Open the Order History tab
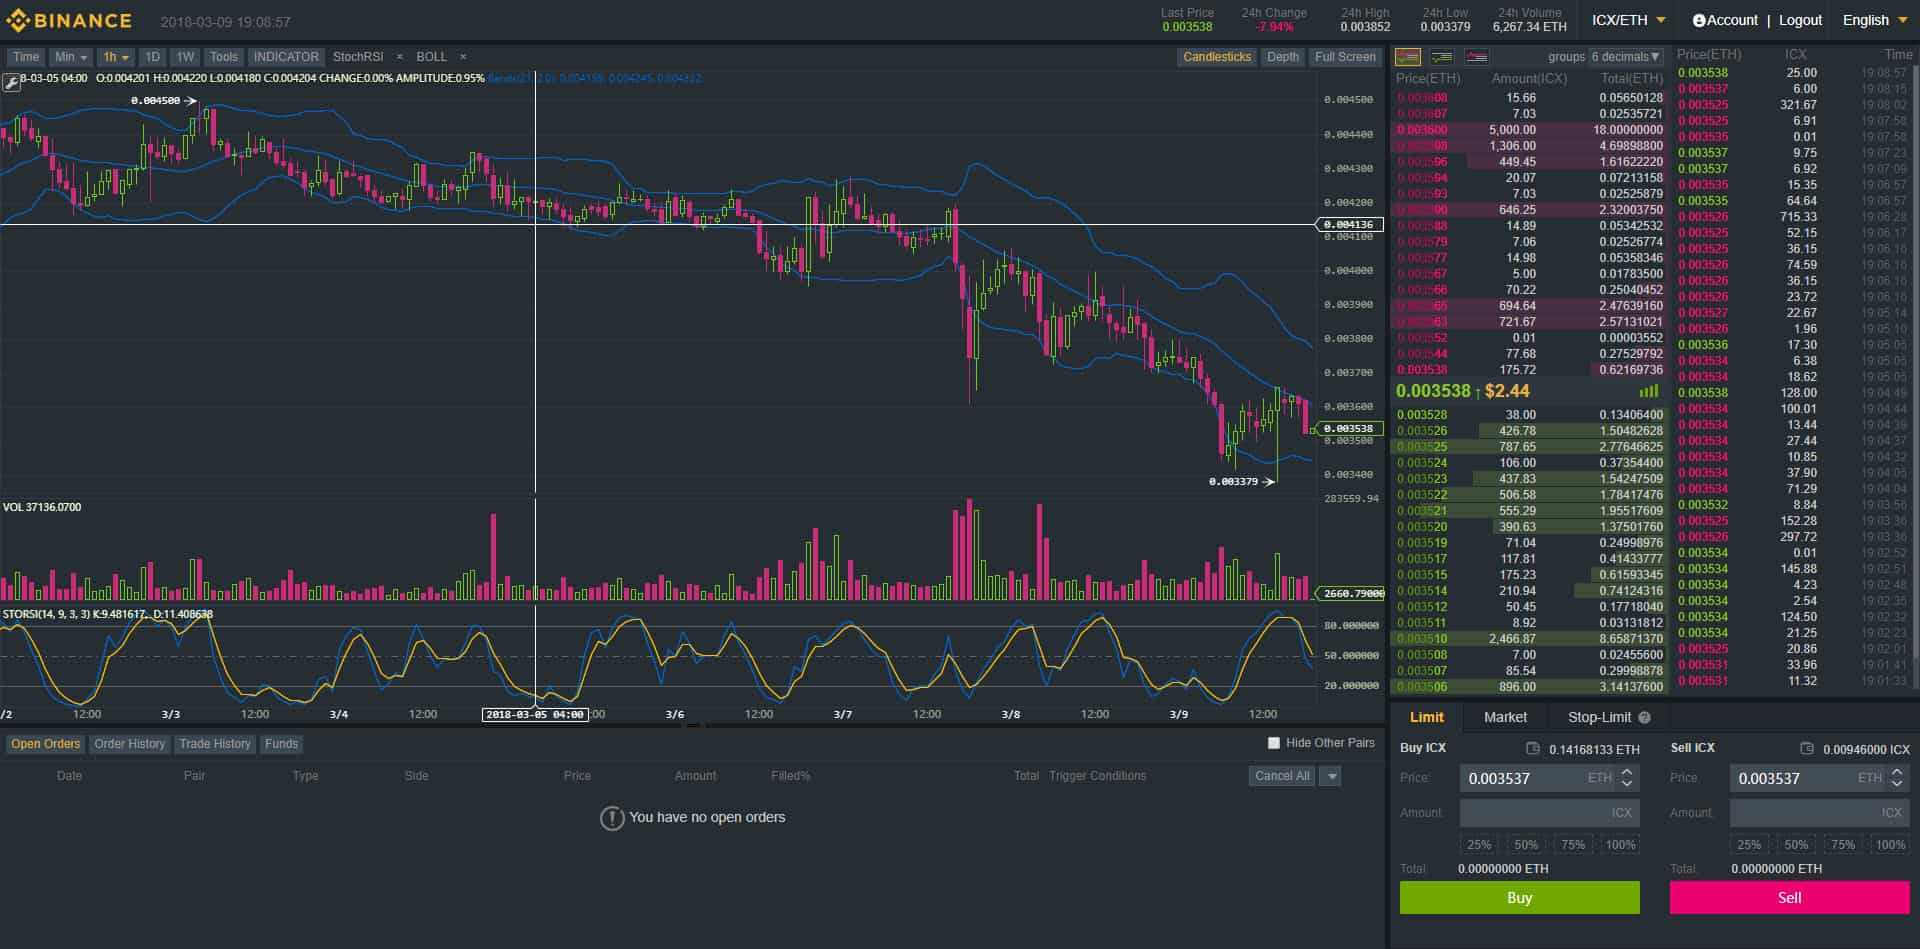Viewport: 1920px width, 949px height. pyautogui.click(x=129, y=744)
